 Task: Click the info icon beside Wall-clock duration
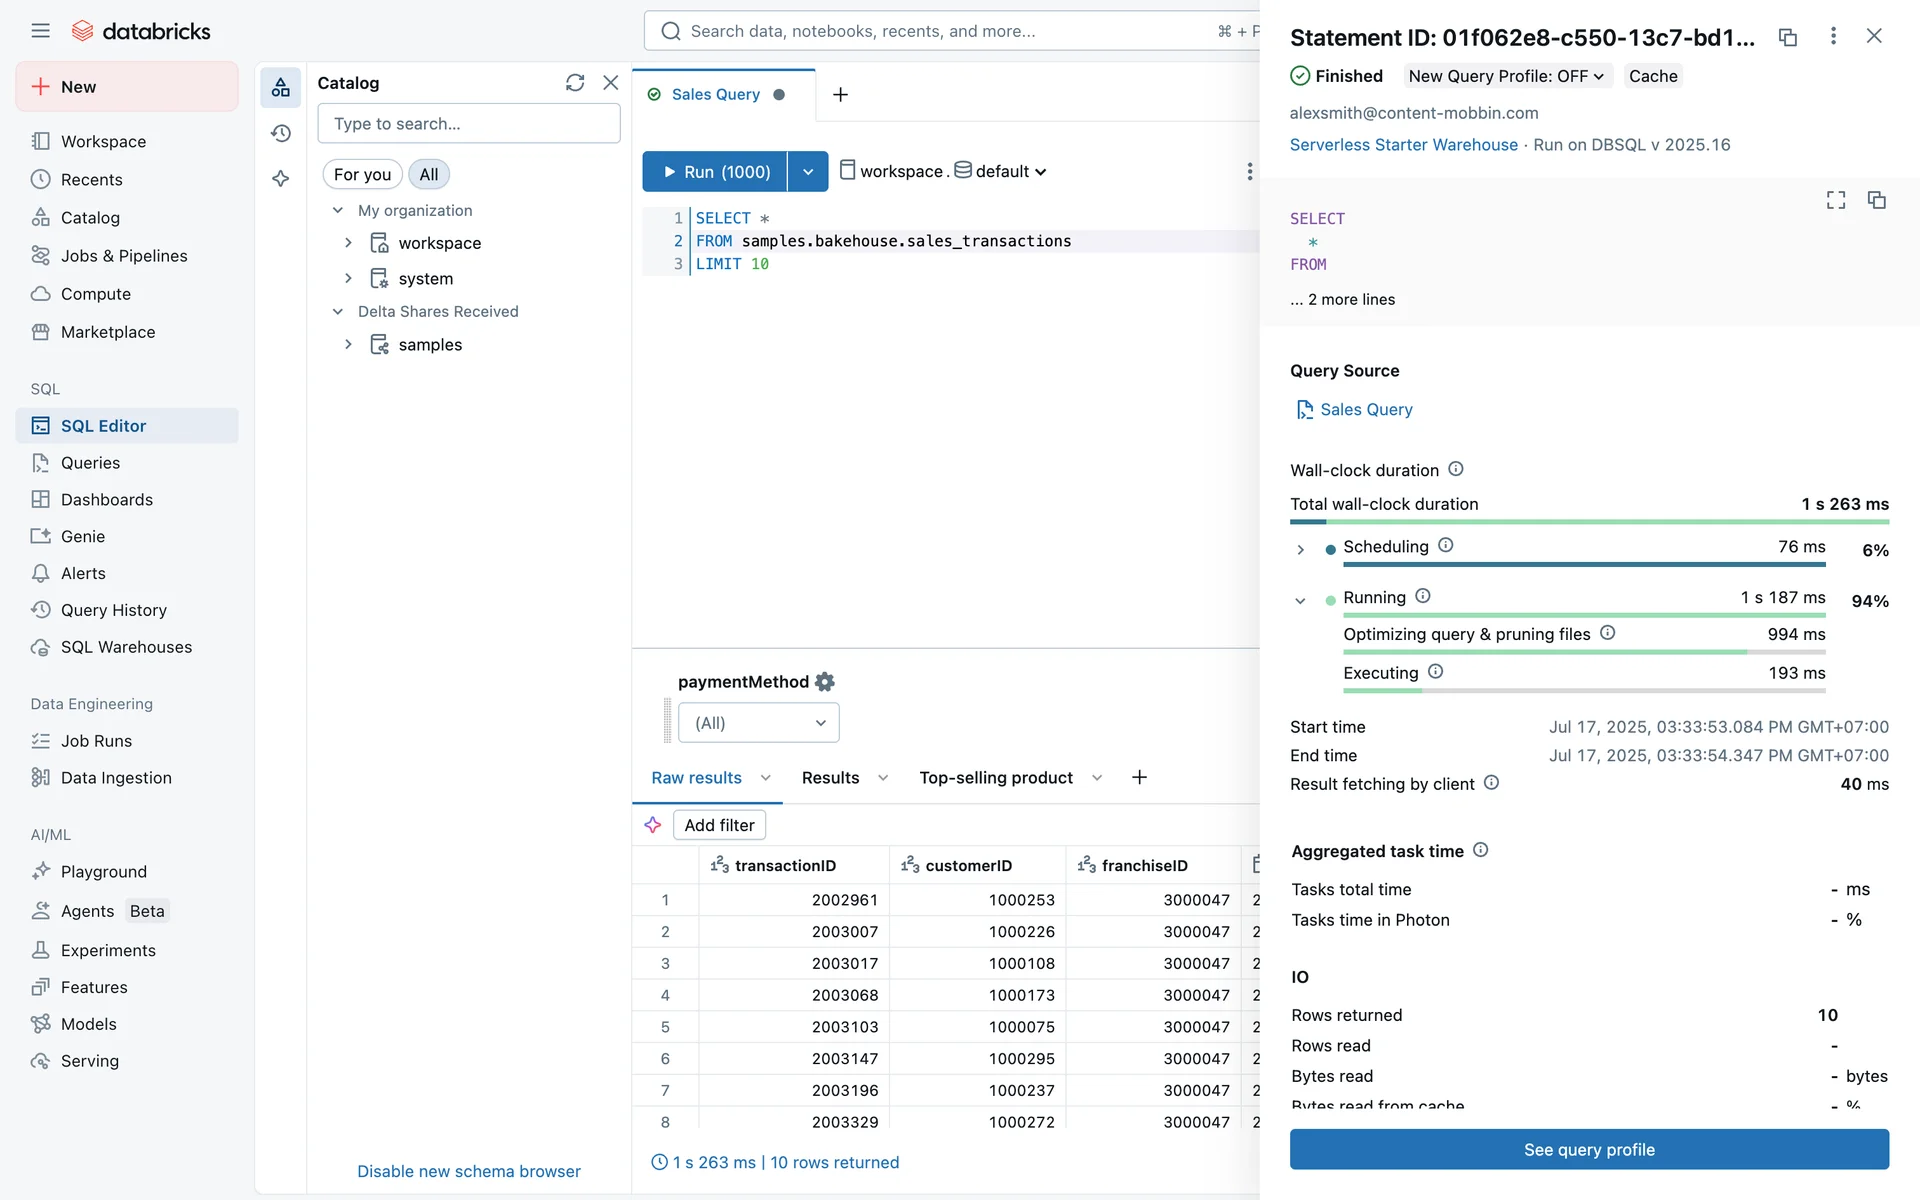[1456, 469]
